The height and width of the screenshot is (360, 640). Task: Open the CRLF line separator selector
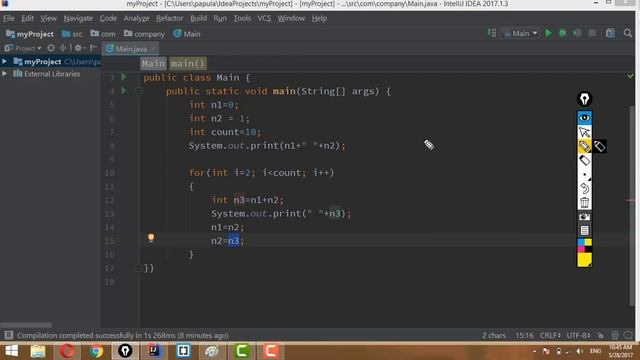coord(550,336)
